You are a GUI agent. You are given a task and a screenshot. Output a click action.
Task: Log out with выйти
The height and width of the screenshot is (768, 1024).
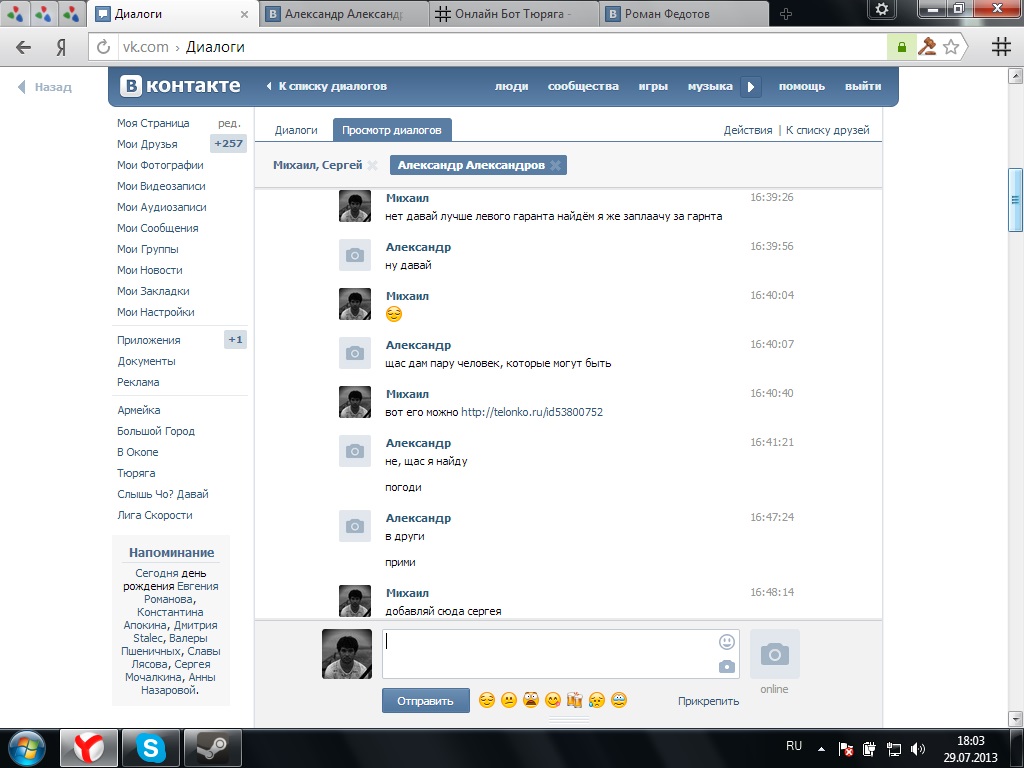point(863,86)
